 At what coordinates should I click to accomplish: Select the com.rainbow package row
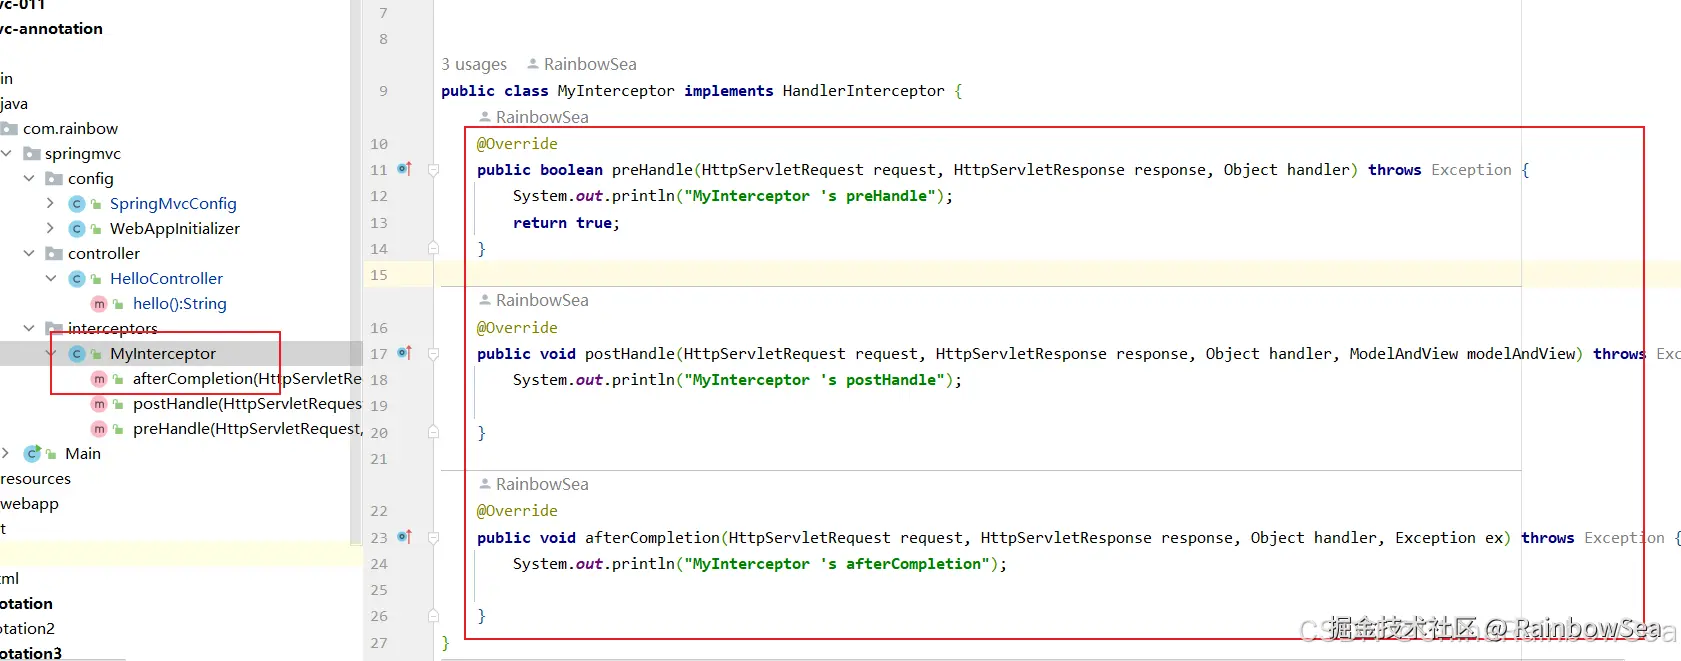pyautogui.click(x=70, y=129)
